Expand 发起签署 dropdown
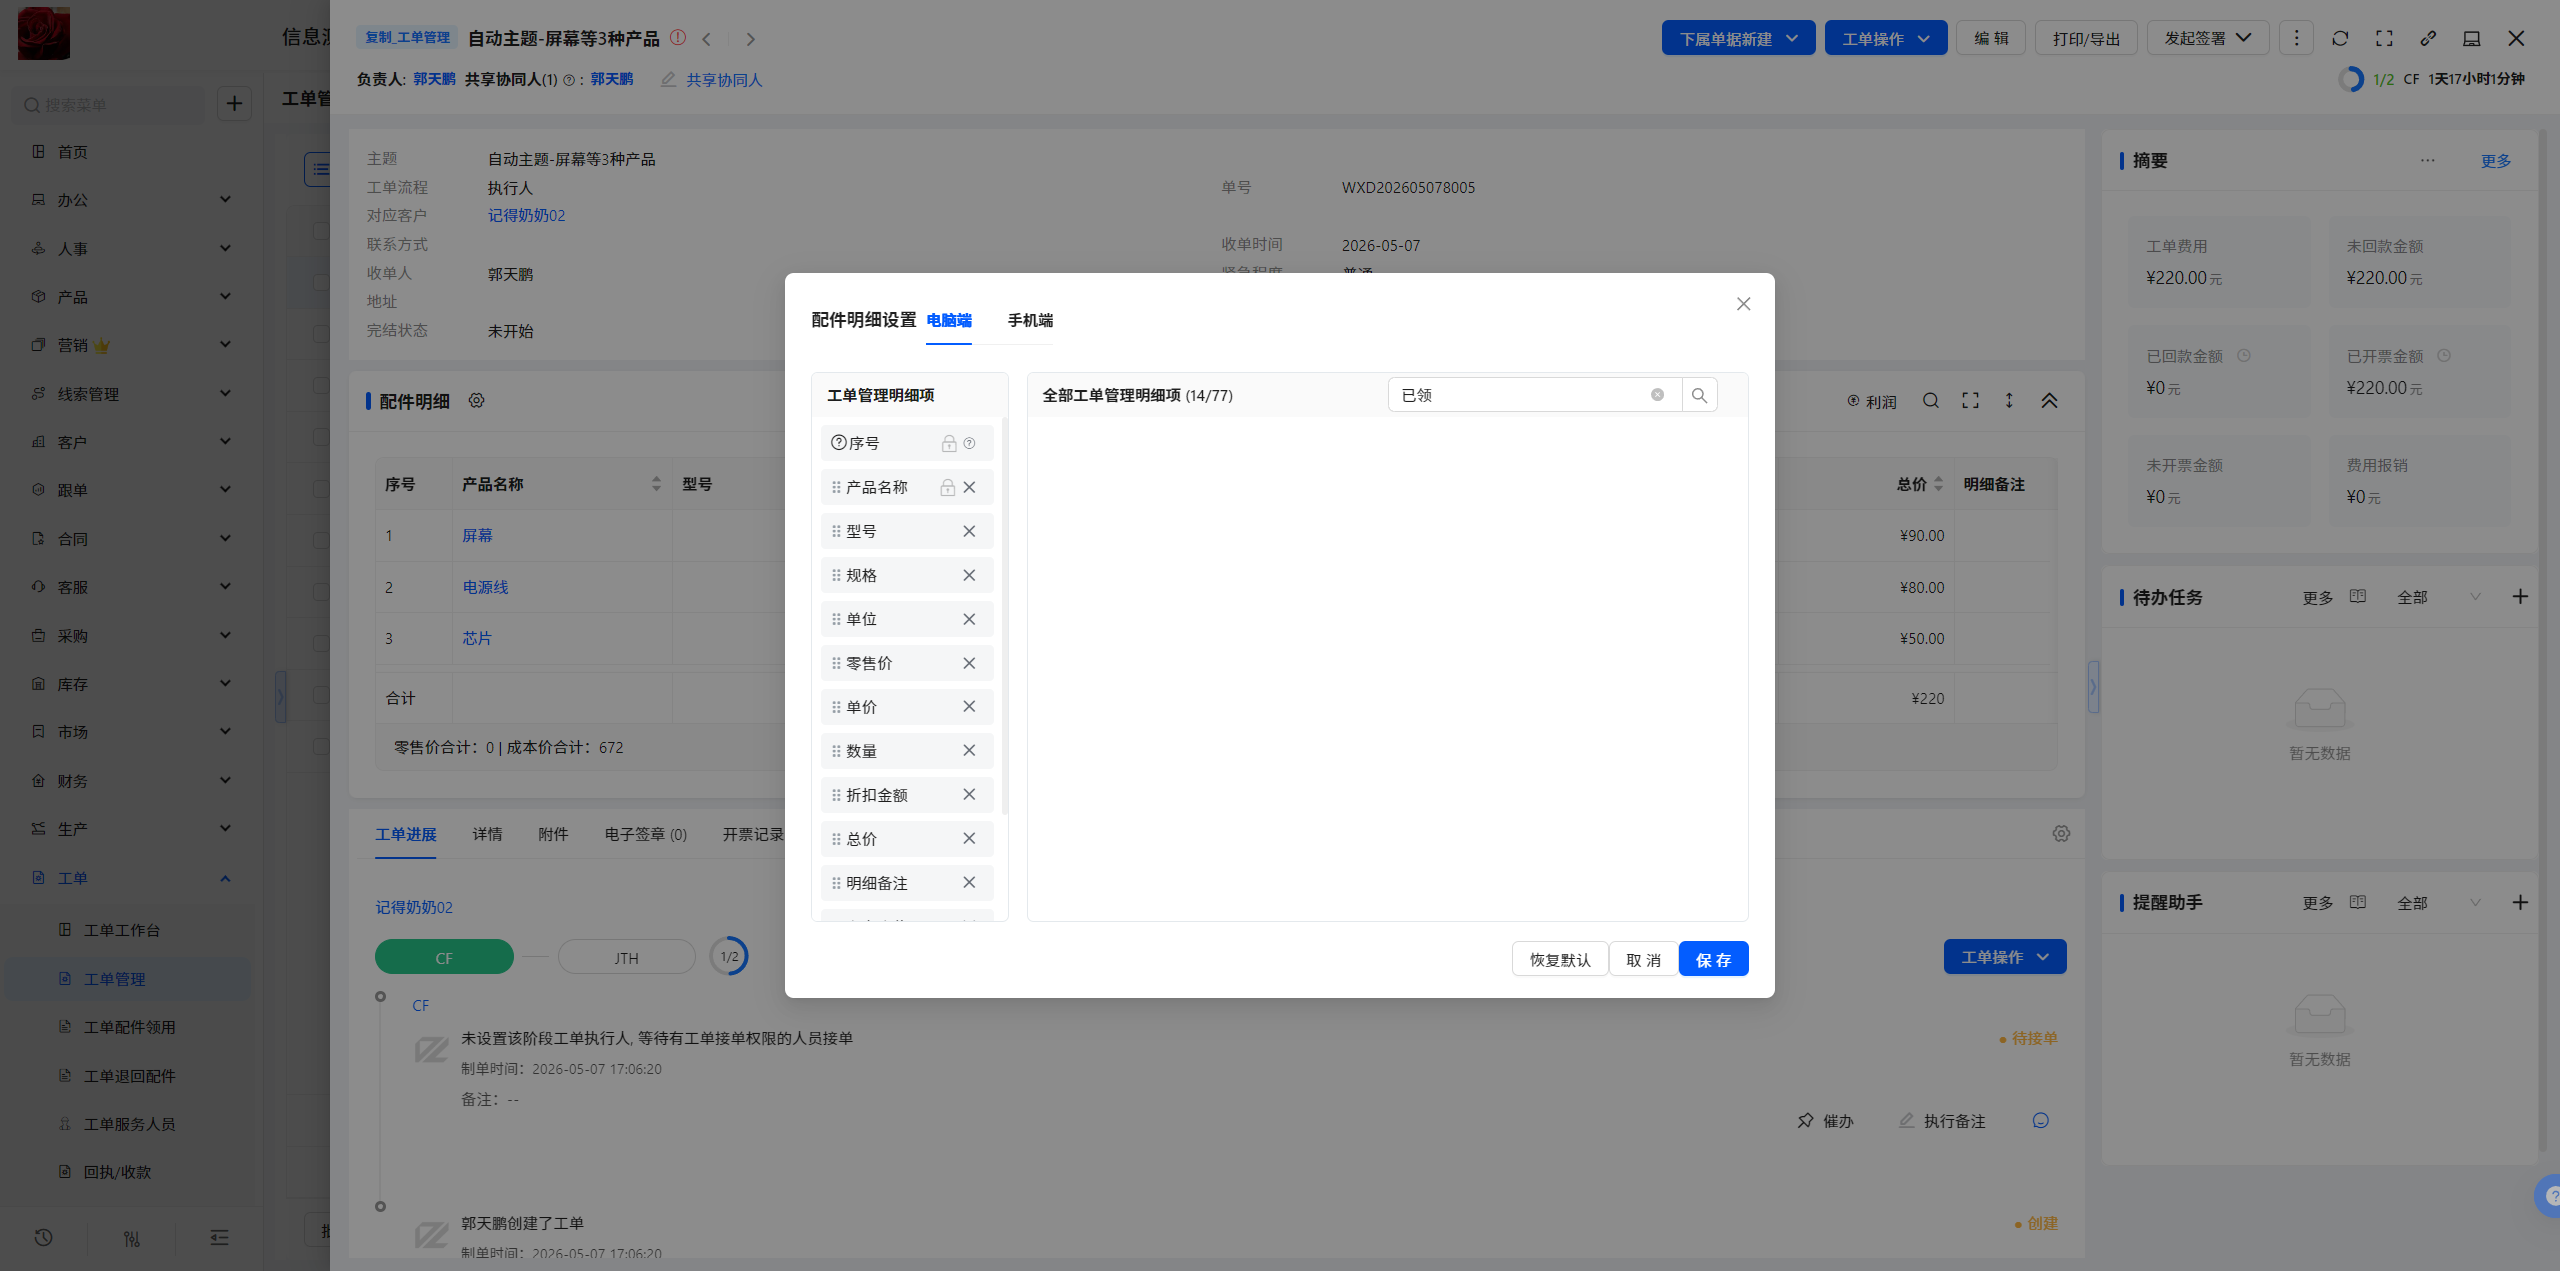This screenshot has height=1271, width=2560. coord(2208,38)
